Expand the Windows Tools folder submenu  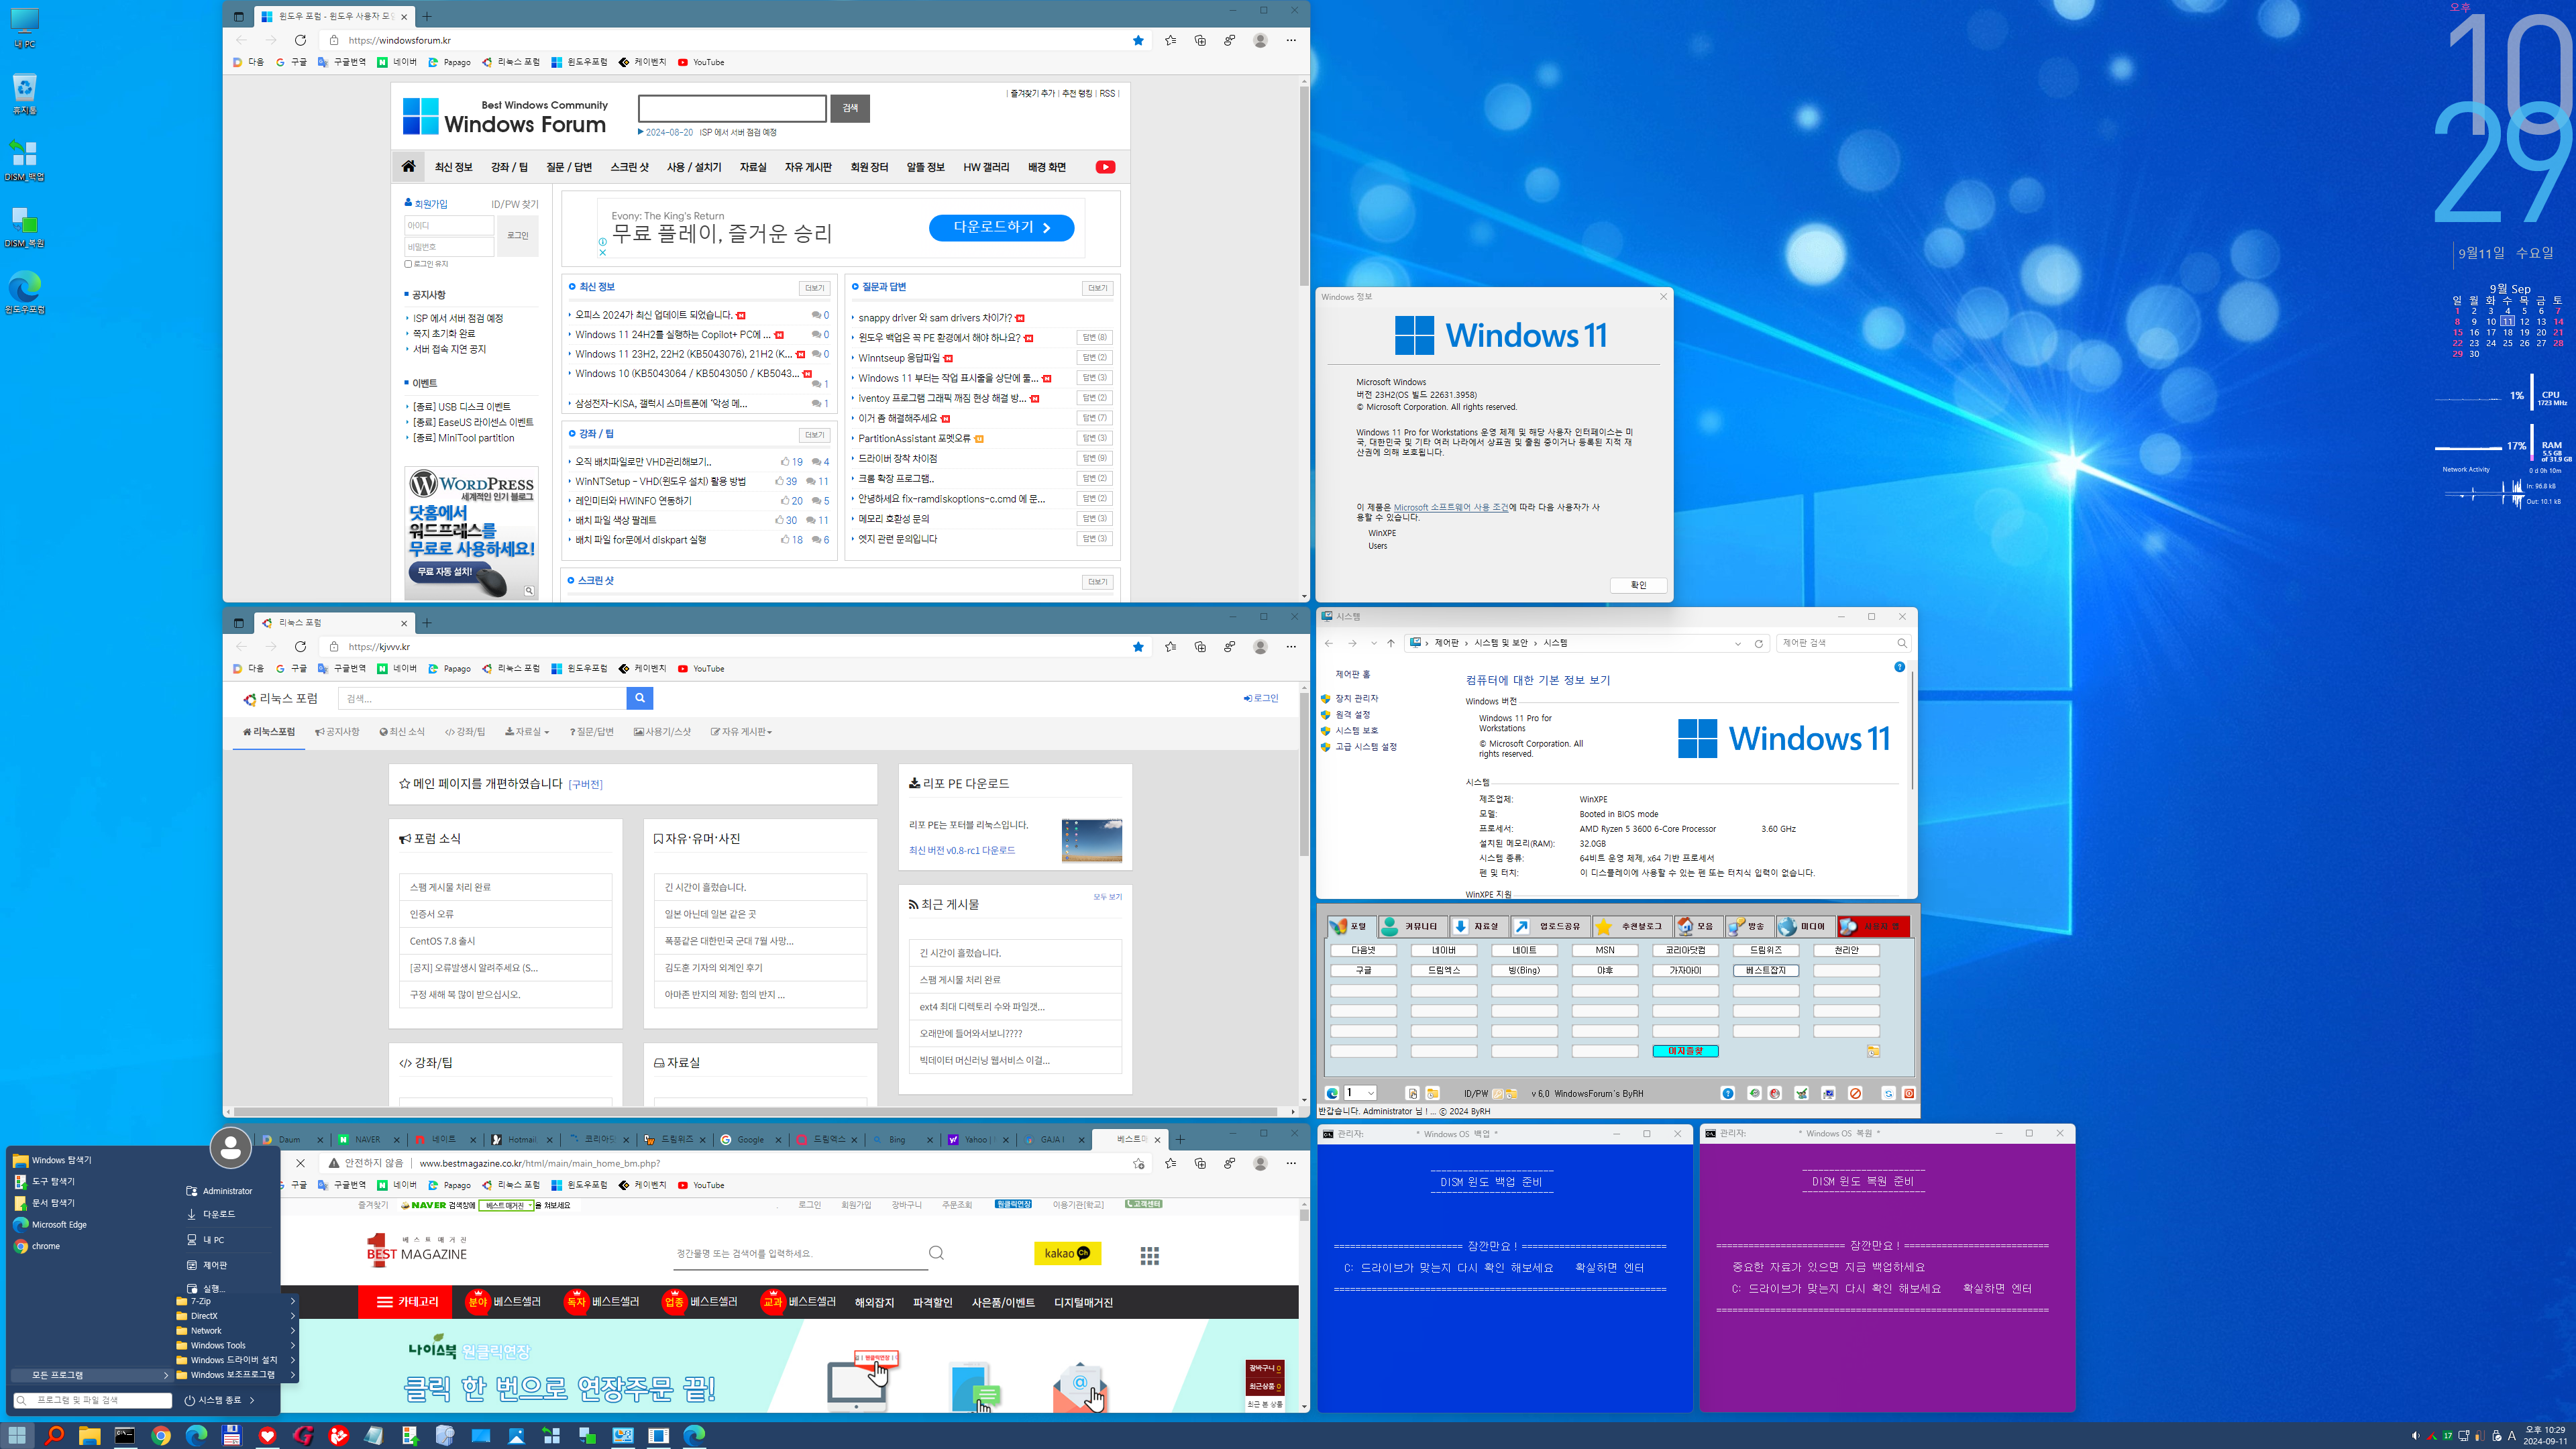tap(236, 1345)
